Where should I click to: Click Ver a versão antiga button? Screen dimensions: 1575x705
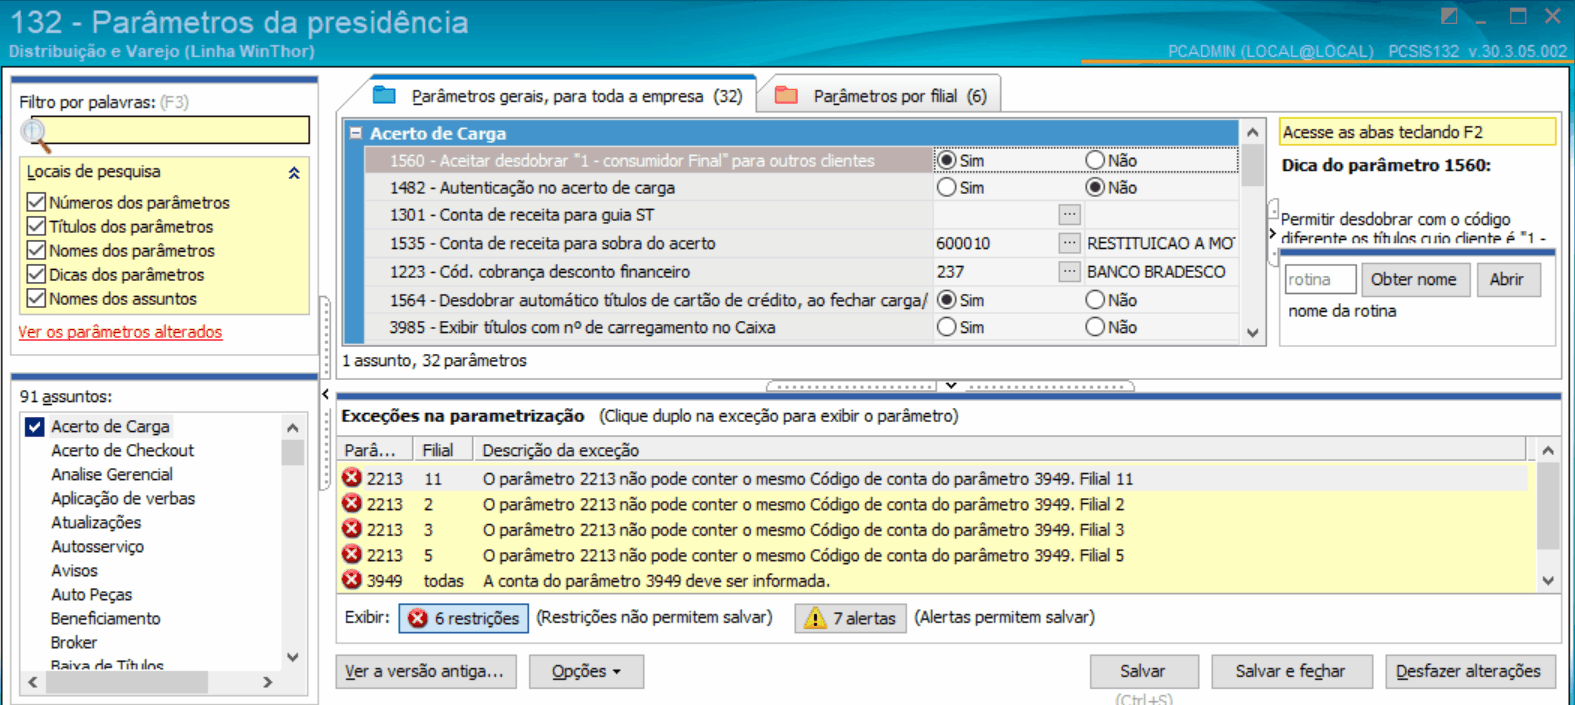coord(426,671)
